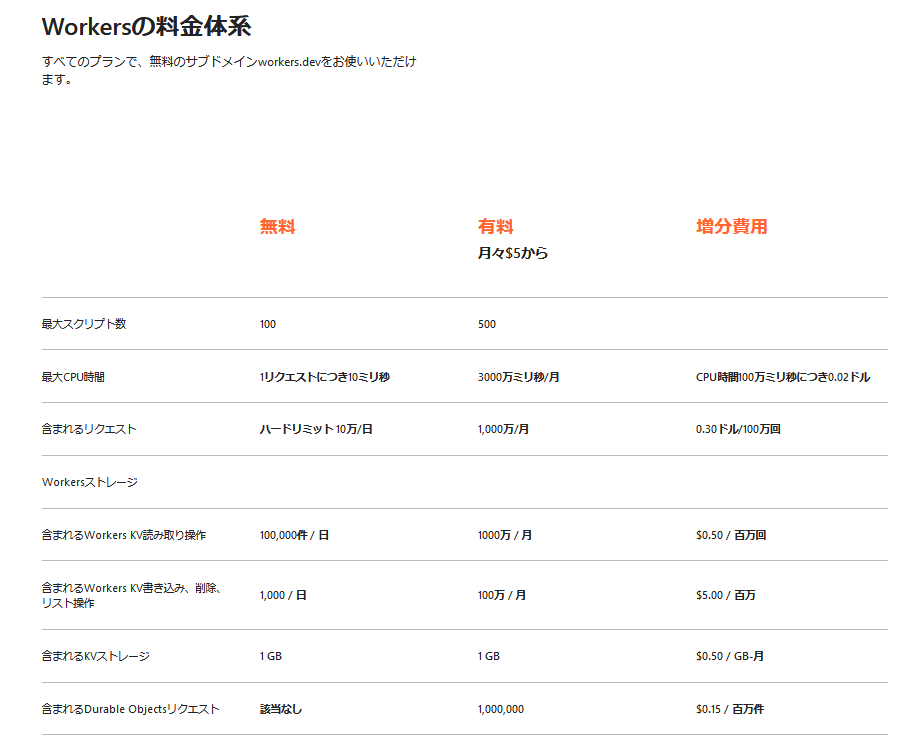Image resolution: width=921 pixels, height=741 pixels.
Task: Select the 増分費用 column header
Action: pos(731,227)
